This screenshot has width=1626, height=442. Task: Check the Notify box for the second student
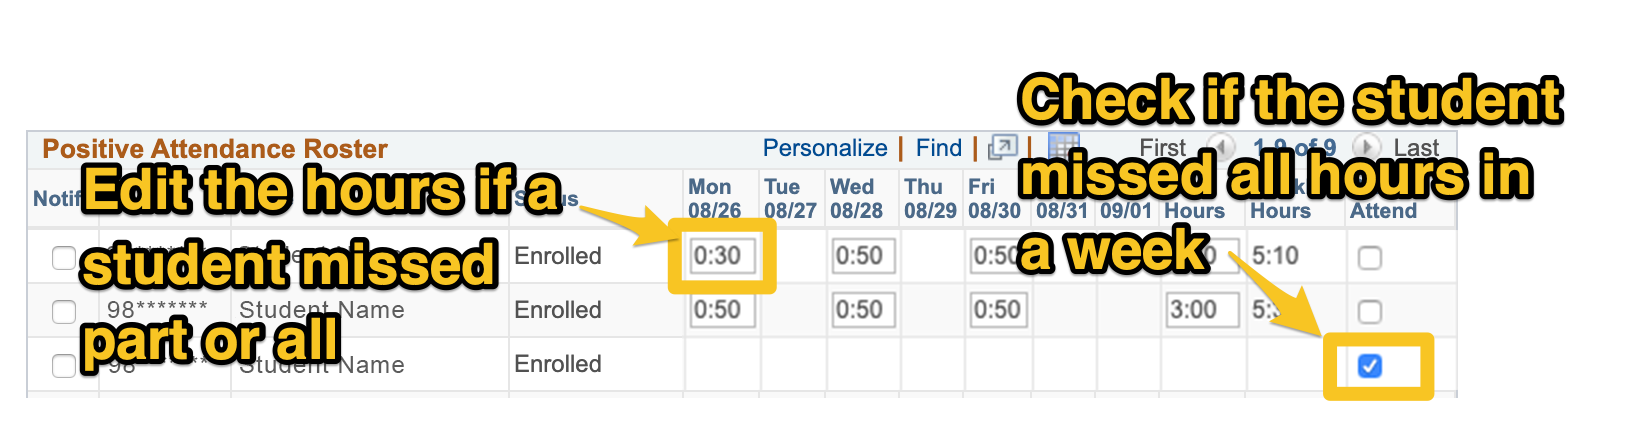(x=64, y=311)
